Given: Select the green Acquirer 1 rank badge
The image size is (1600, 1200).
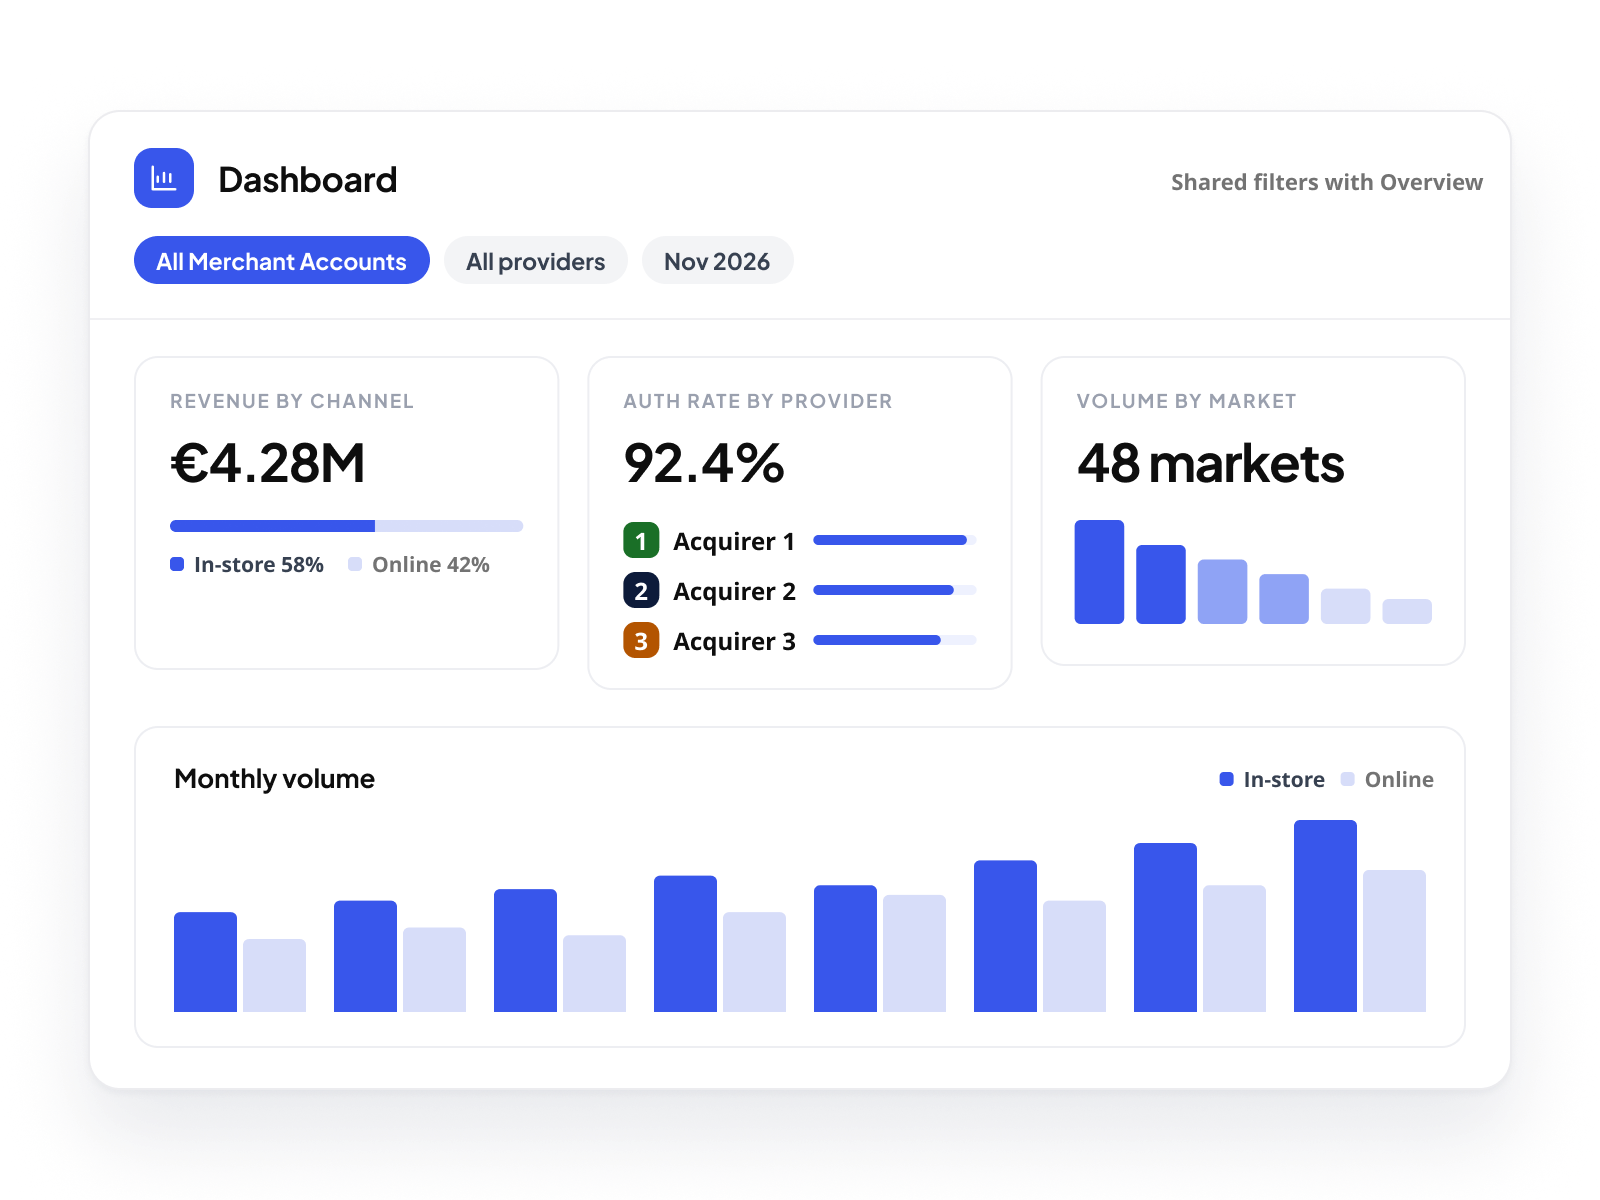Looking at the screenshot, I should coord(641,541).
